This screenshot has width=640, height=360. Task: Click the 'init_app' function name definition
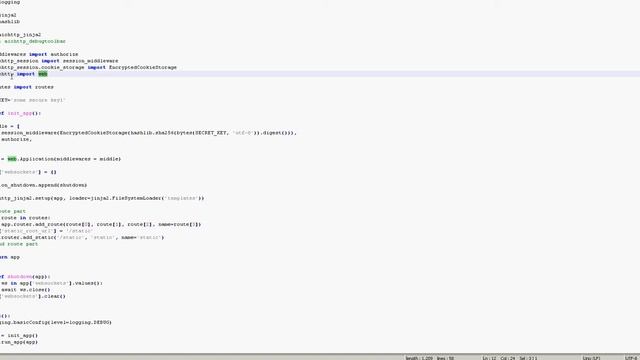click(x=20, y=113)
